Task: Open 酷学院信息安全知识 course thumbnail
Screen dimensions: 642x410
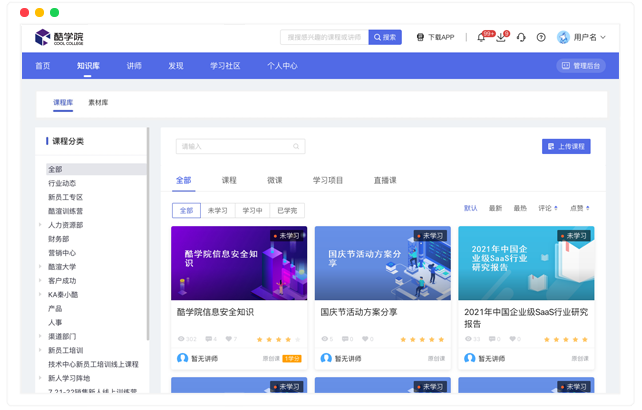Action: click(x=239, y=263)
